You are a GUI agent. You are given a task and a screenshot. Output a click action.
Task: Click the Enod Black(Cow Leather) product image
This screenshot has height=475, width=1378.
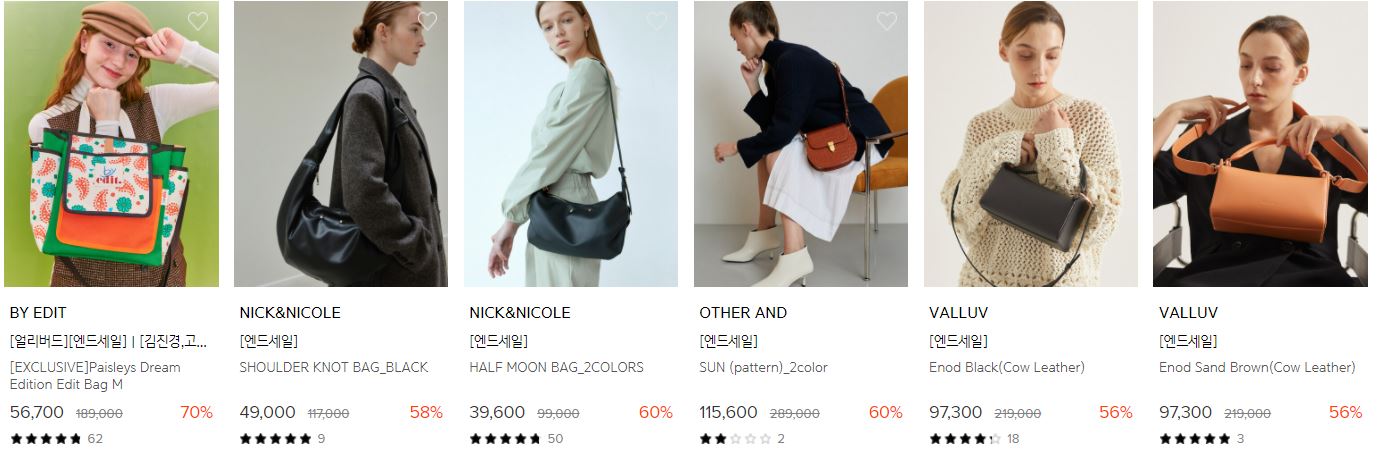[1031, 144]
